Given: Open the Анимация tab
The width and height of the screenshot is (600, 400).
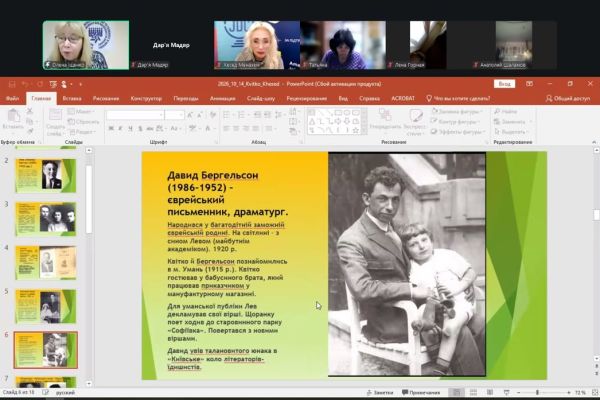Looking at the screenshot, I should click(222, 98).
